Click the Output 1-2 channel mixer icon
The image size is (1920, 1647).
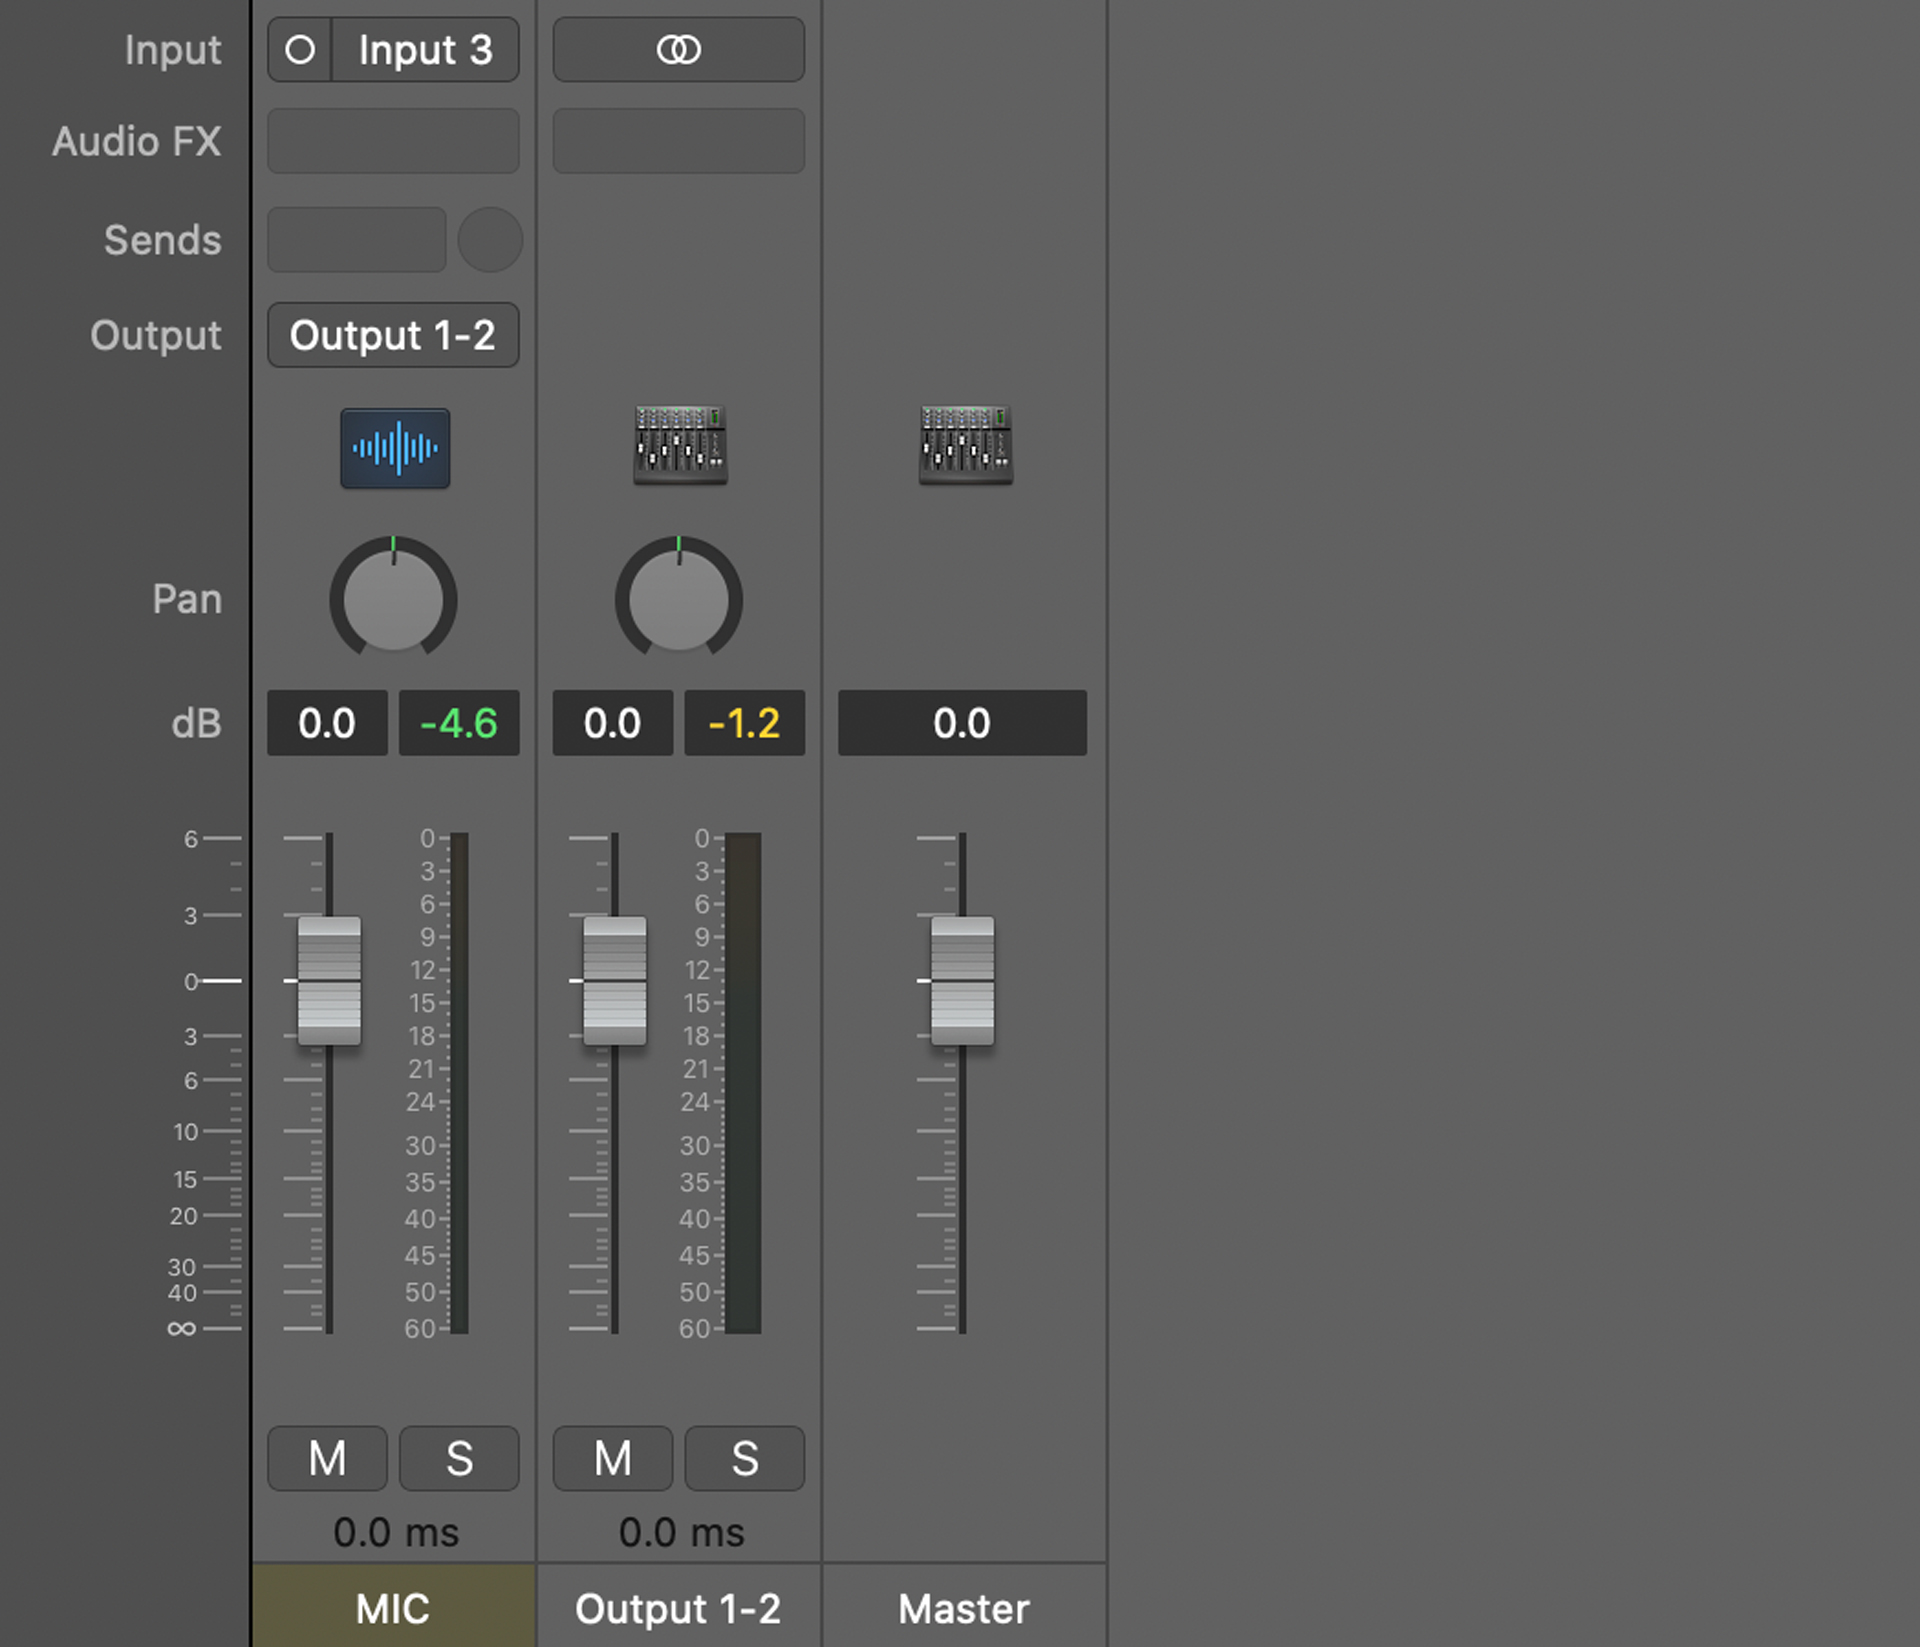(680, 445)
